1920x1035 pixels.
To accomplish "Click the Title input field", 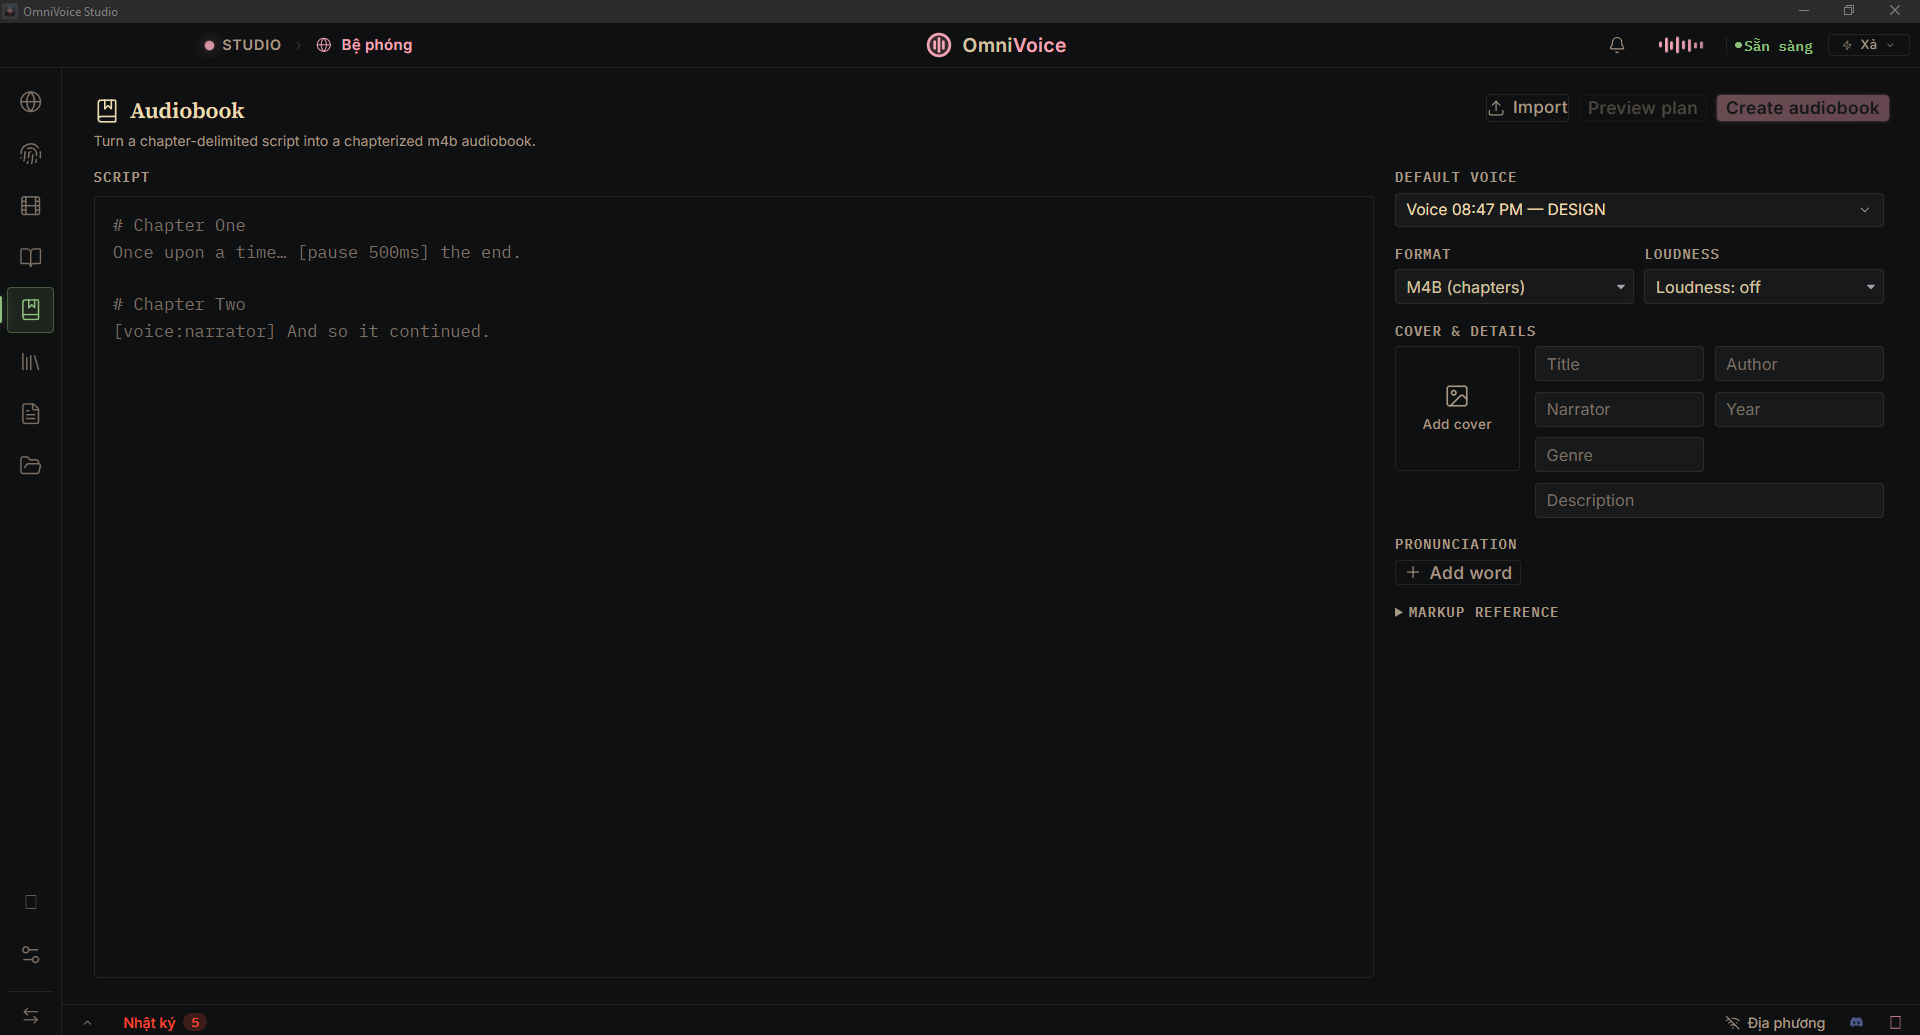I will 1619,364.
